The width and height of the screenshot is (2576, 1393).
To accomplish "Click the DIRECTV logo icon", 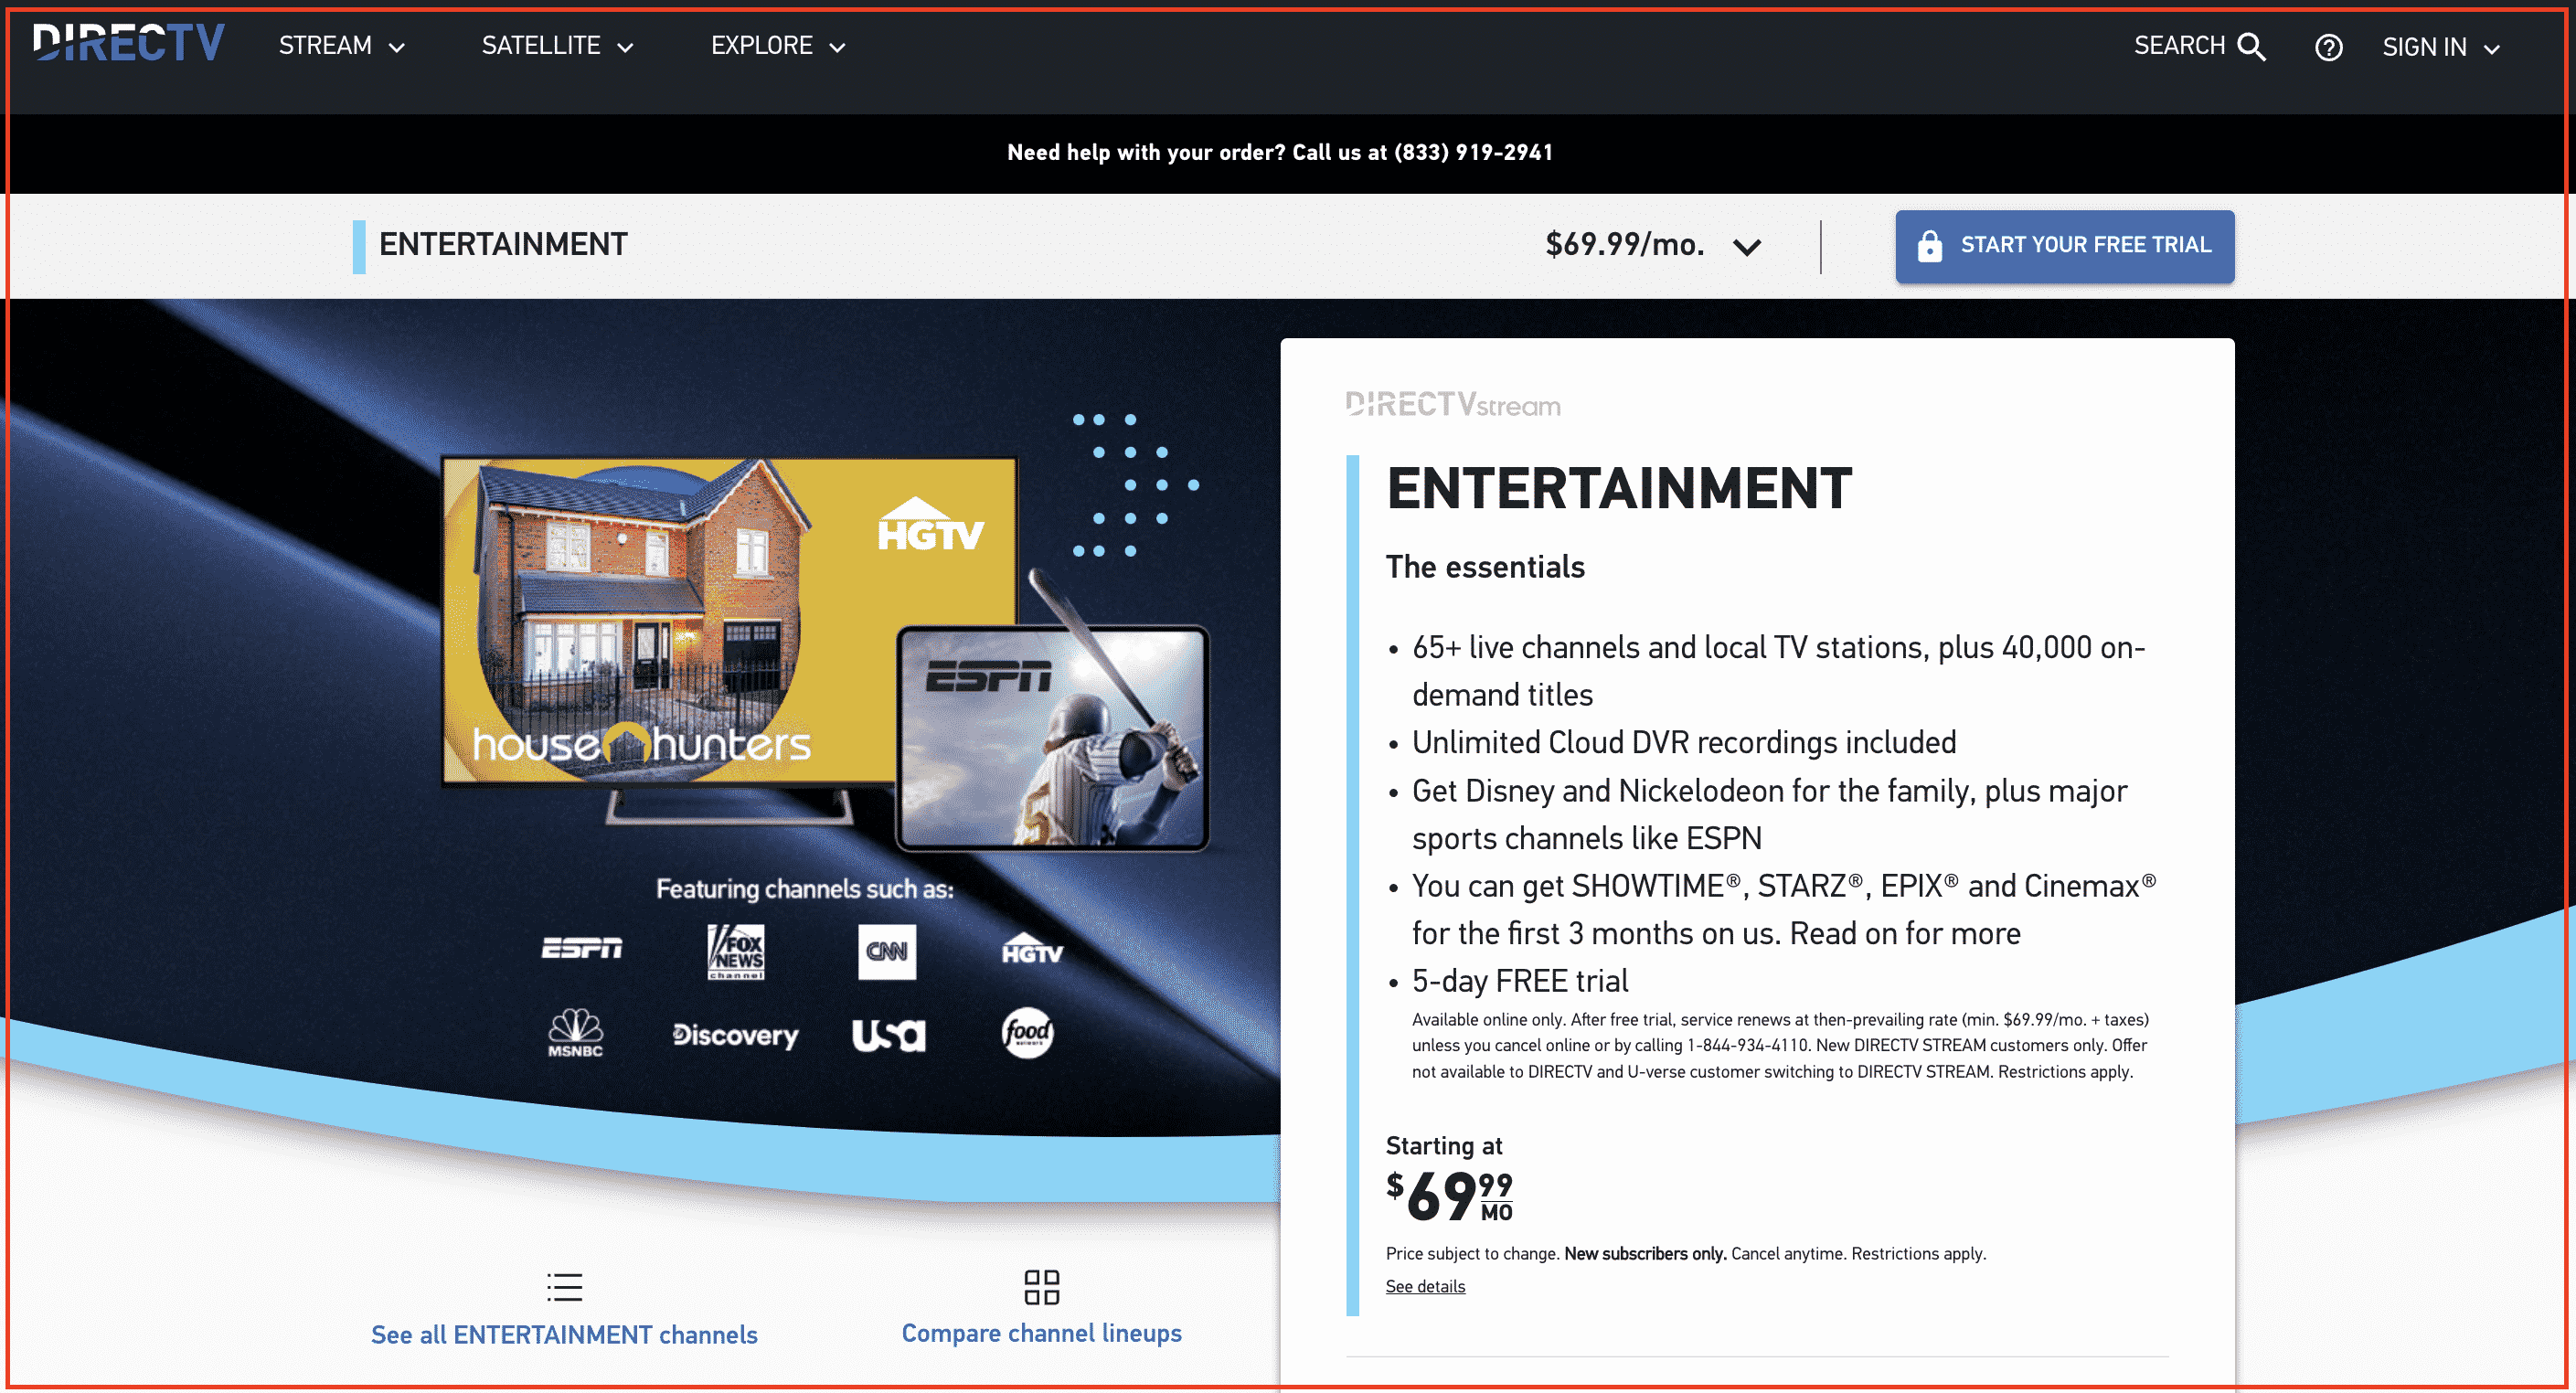I will pyautogui.click(x=129, y=47).
